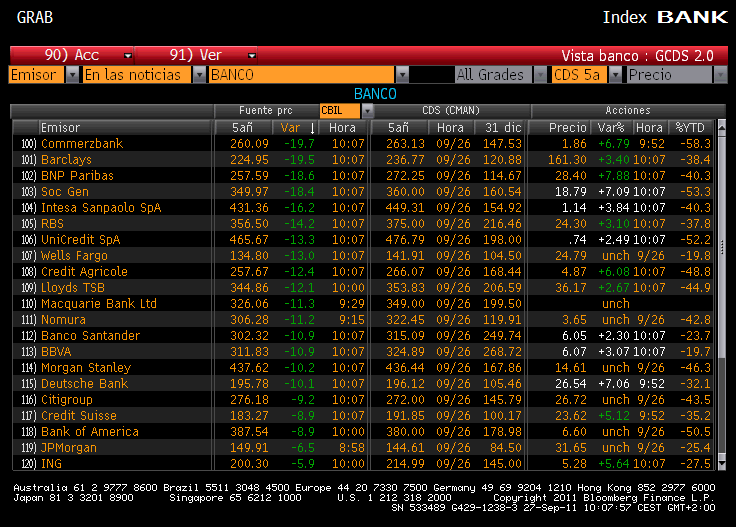Click BBVA 31 dic value 268.72
The width and height of the screenshot is (736, 527).
(x=502, y=351)
